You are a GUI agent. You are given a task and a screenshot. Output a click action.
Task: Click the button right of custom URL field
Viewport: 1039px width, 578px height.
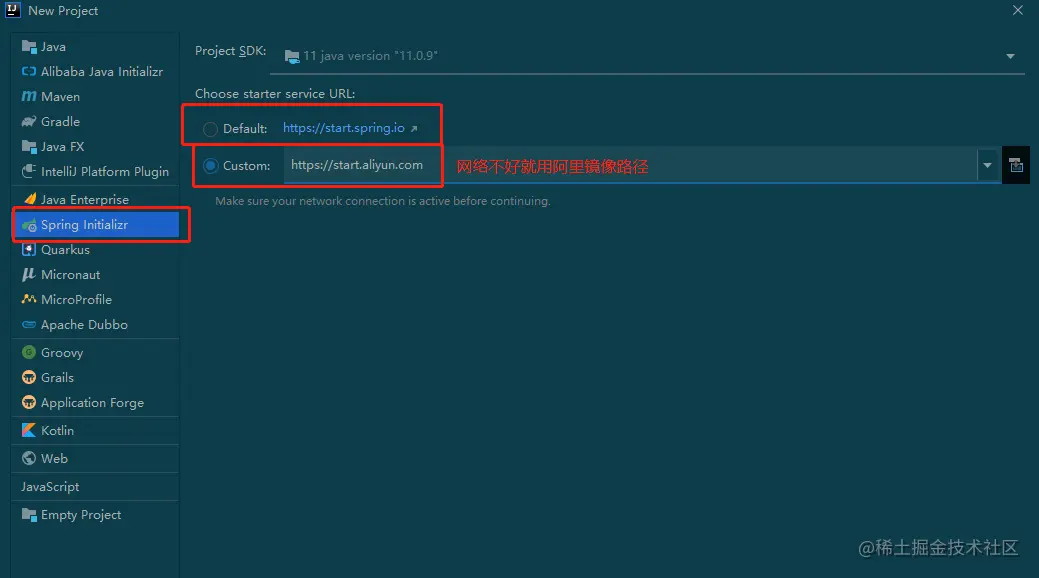(1016, 165)
